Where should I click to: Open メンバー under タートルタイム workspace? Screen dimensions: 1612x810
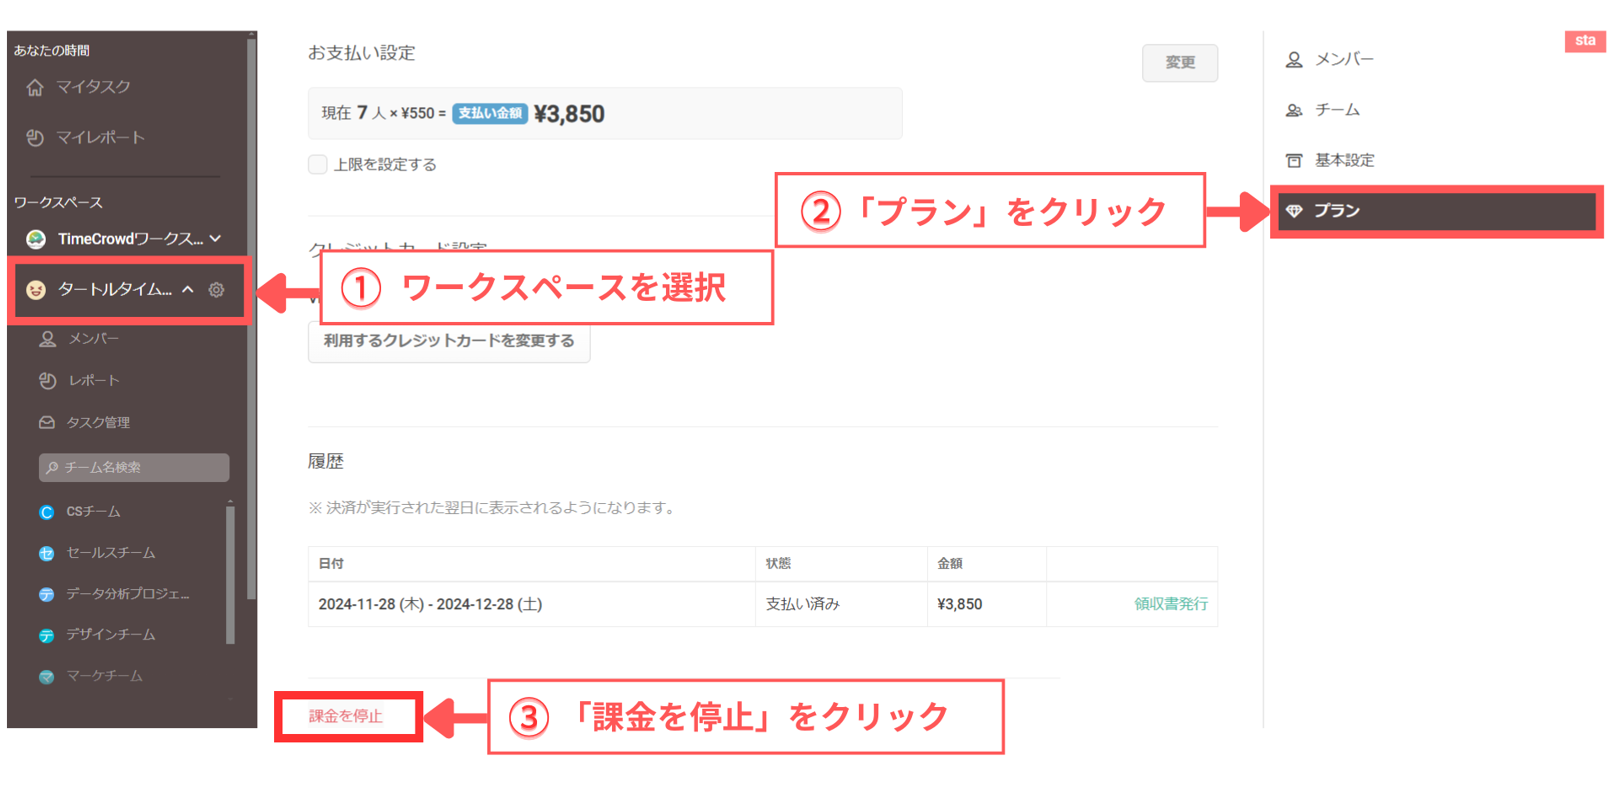point(93,339)
